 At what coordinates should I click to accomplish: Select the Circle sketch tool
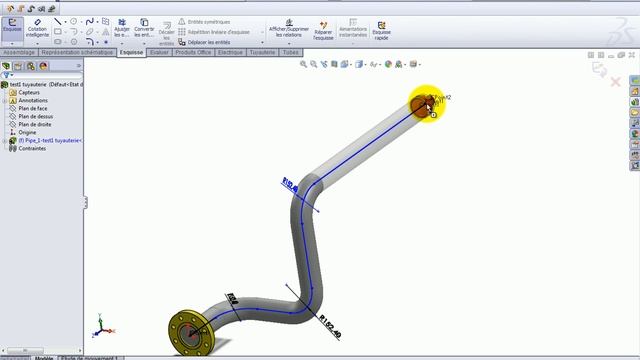(x=73, y=21)
